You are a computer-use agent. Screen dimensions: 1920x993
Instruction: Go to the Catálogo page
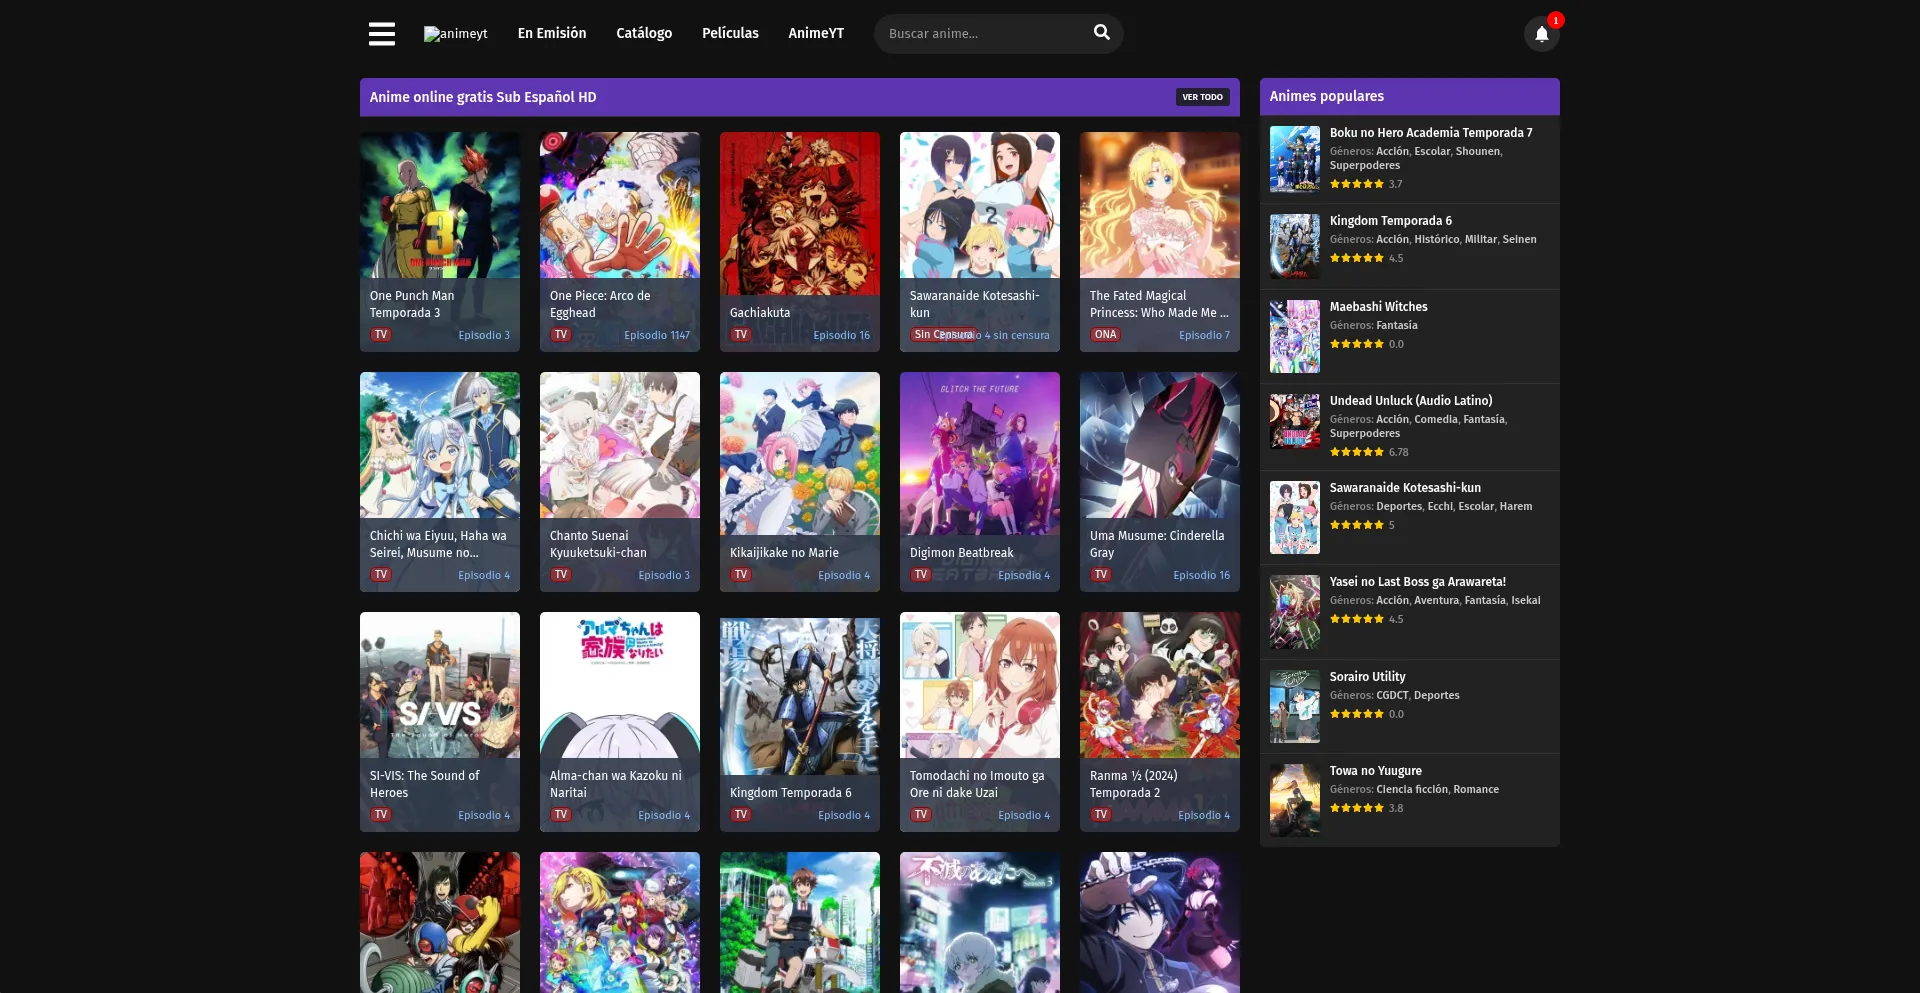coord(644,34)
